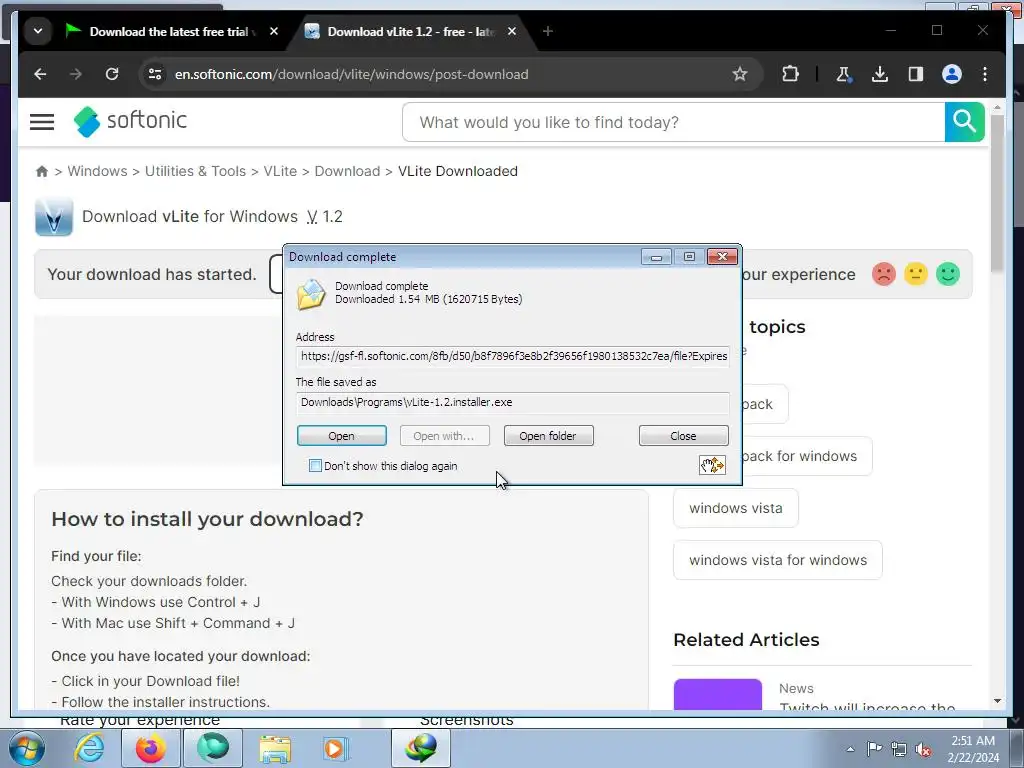Open Windows Explorer folder taskbar icon
This screenshot has width=1024, height=768.
click(275, 750)
